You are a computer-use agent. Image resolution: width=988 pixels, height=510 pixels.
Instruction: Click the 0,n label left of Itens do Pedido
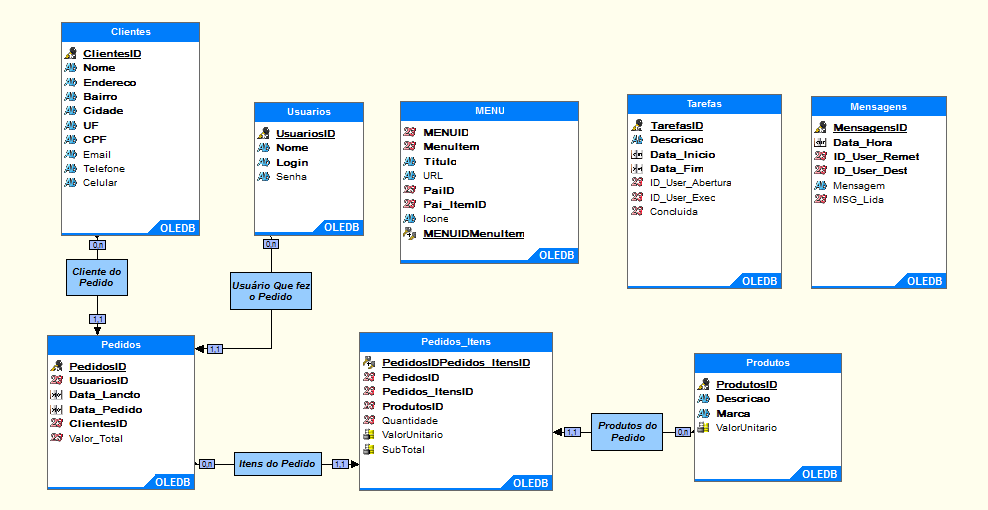click(207, 464)
